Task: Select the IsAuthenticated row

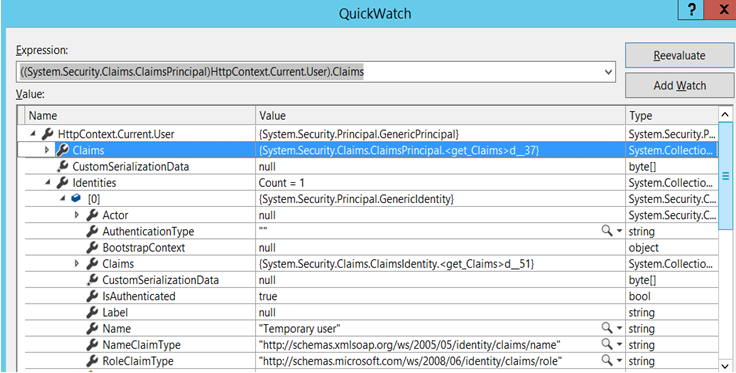Action: pos(368,297)
